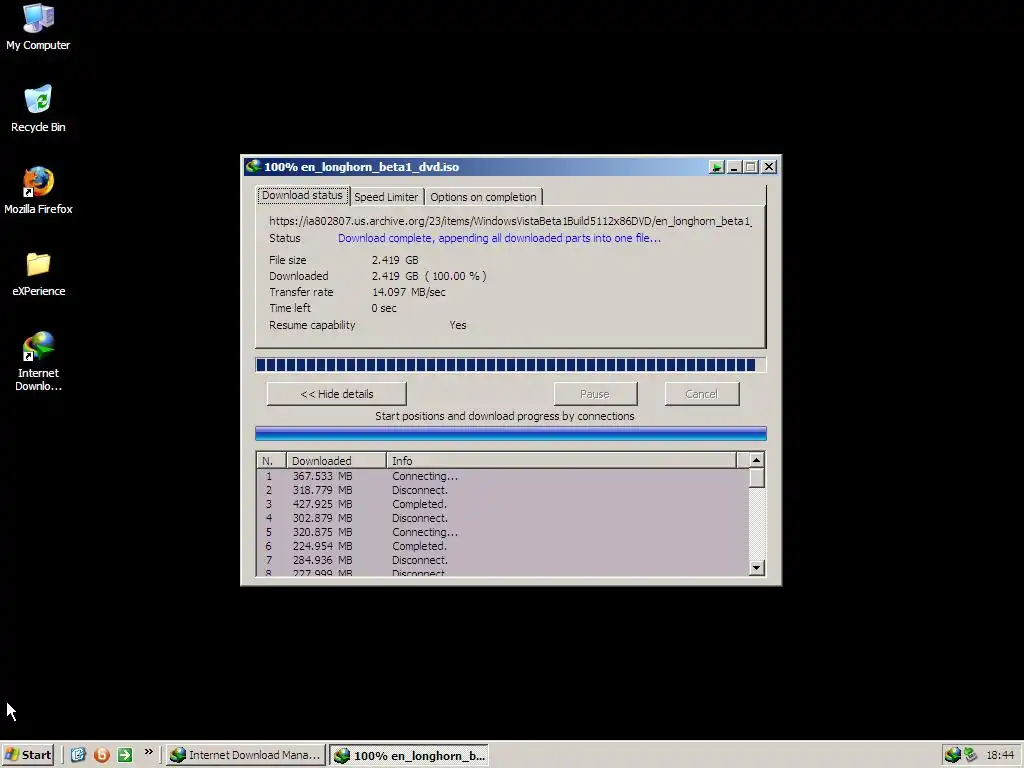Open the My Computer desktop icon

38,27
